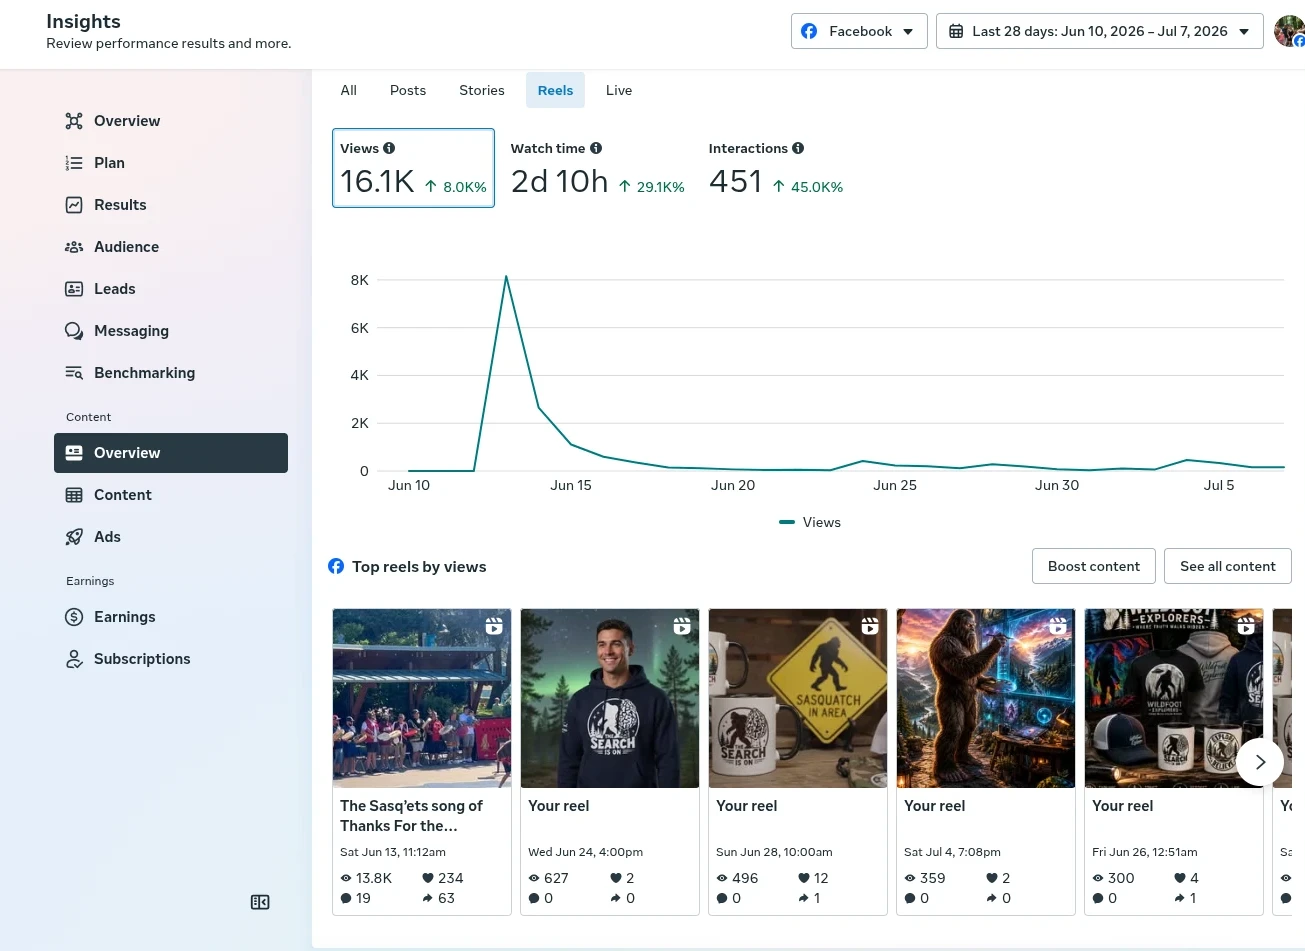
Task: Click the Ads rocket icon
Action: [74, 537]
